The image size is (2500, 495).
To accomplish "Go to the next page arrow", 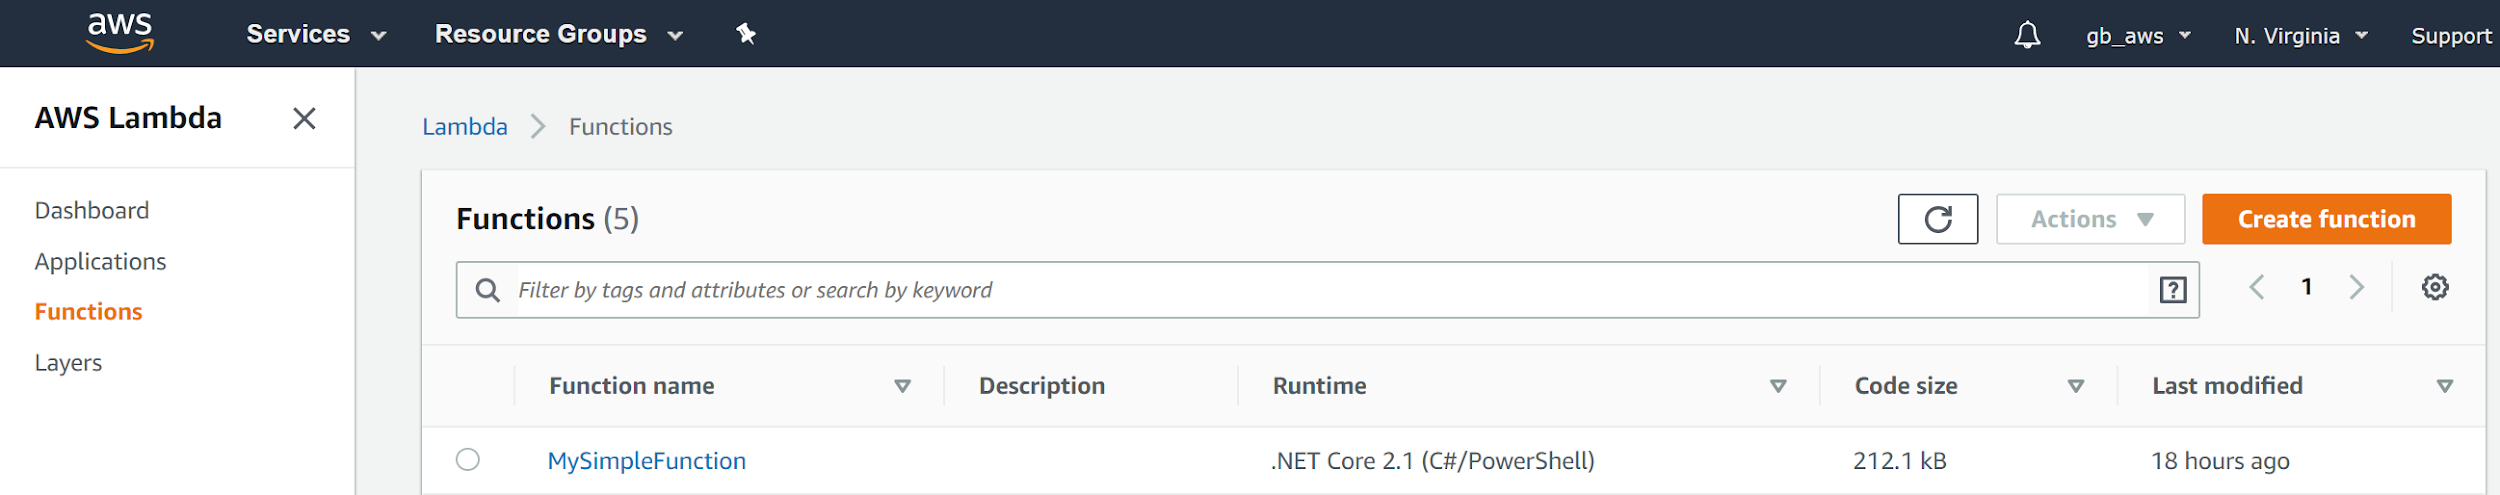I will [x=2357, y=288].
